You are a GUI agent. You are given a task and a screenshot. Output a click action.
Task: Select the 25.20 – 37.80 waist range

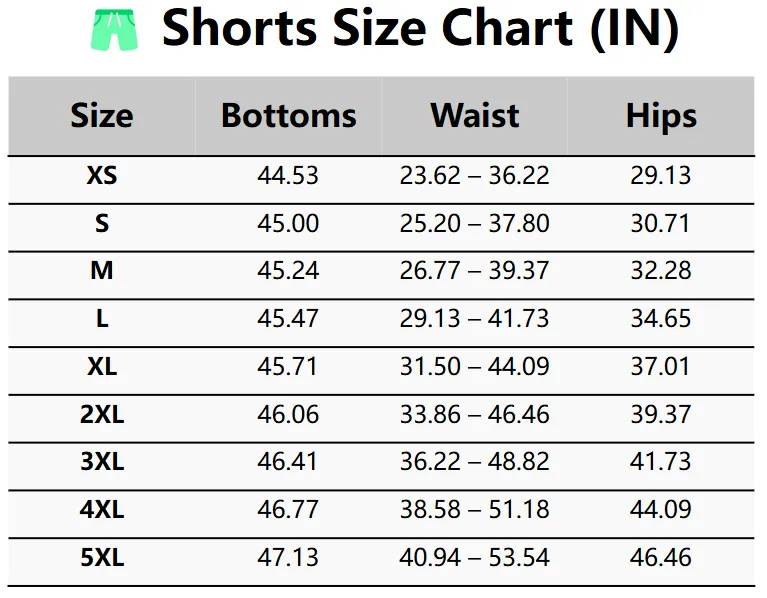point(475,224)
